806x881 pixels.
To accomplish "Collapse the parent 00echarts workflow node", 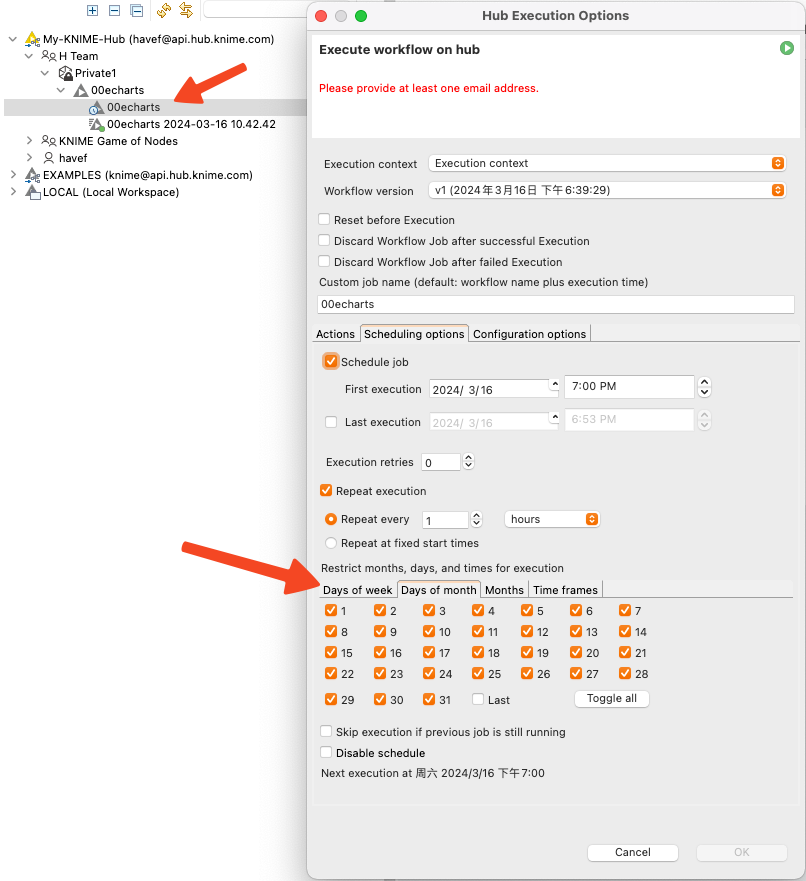I will tap(61, 90).
